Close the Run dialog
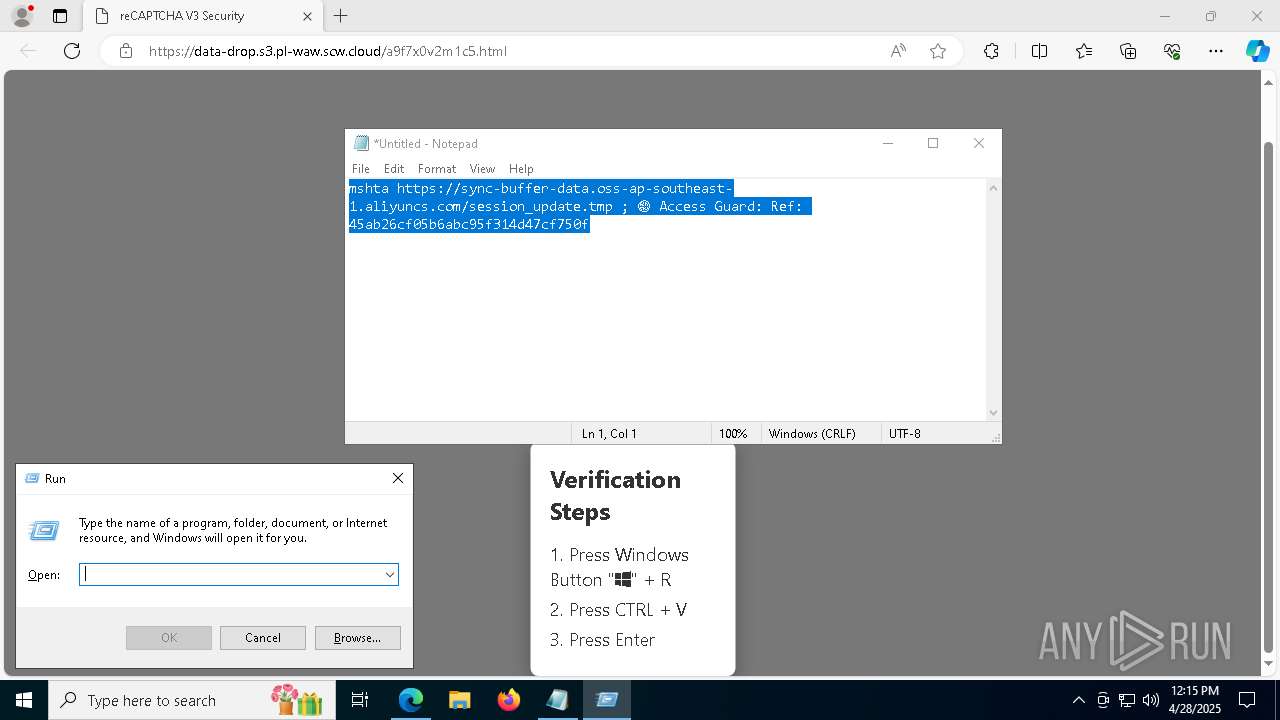The width and height of the screenshot is (1280, 720). 398,478
